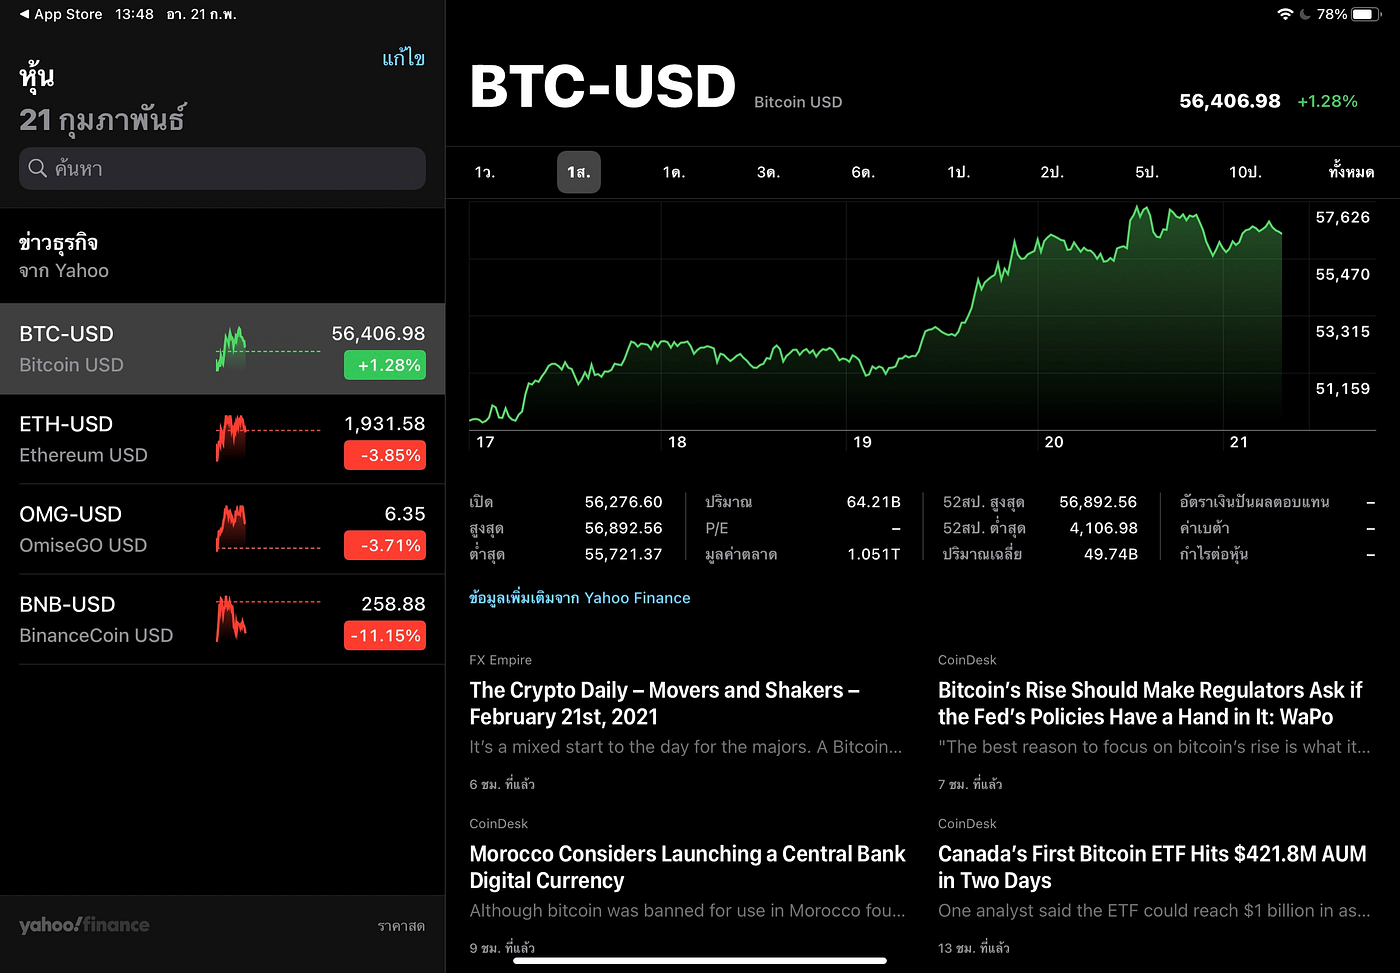
Task: Tap the แก้ไข (Edit) button
Action: (x=404, y=58)
